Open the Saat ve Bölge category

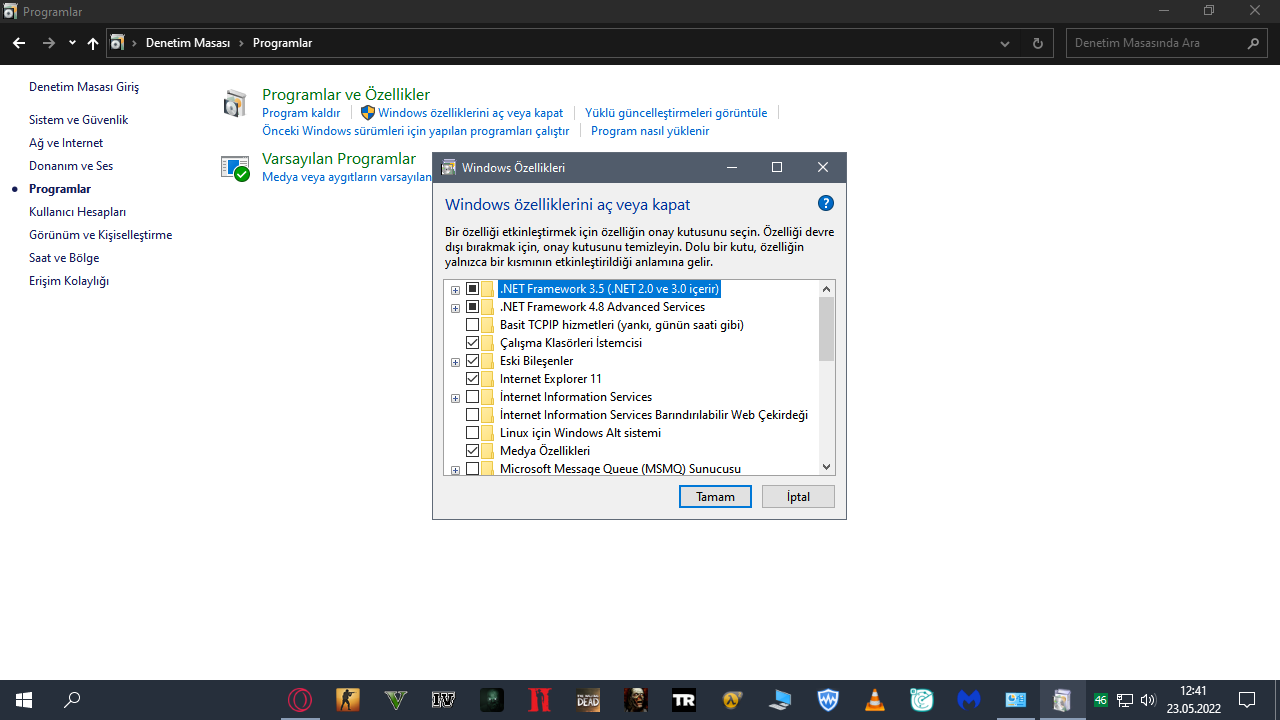tap(64, 258)
